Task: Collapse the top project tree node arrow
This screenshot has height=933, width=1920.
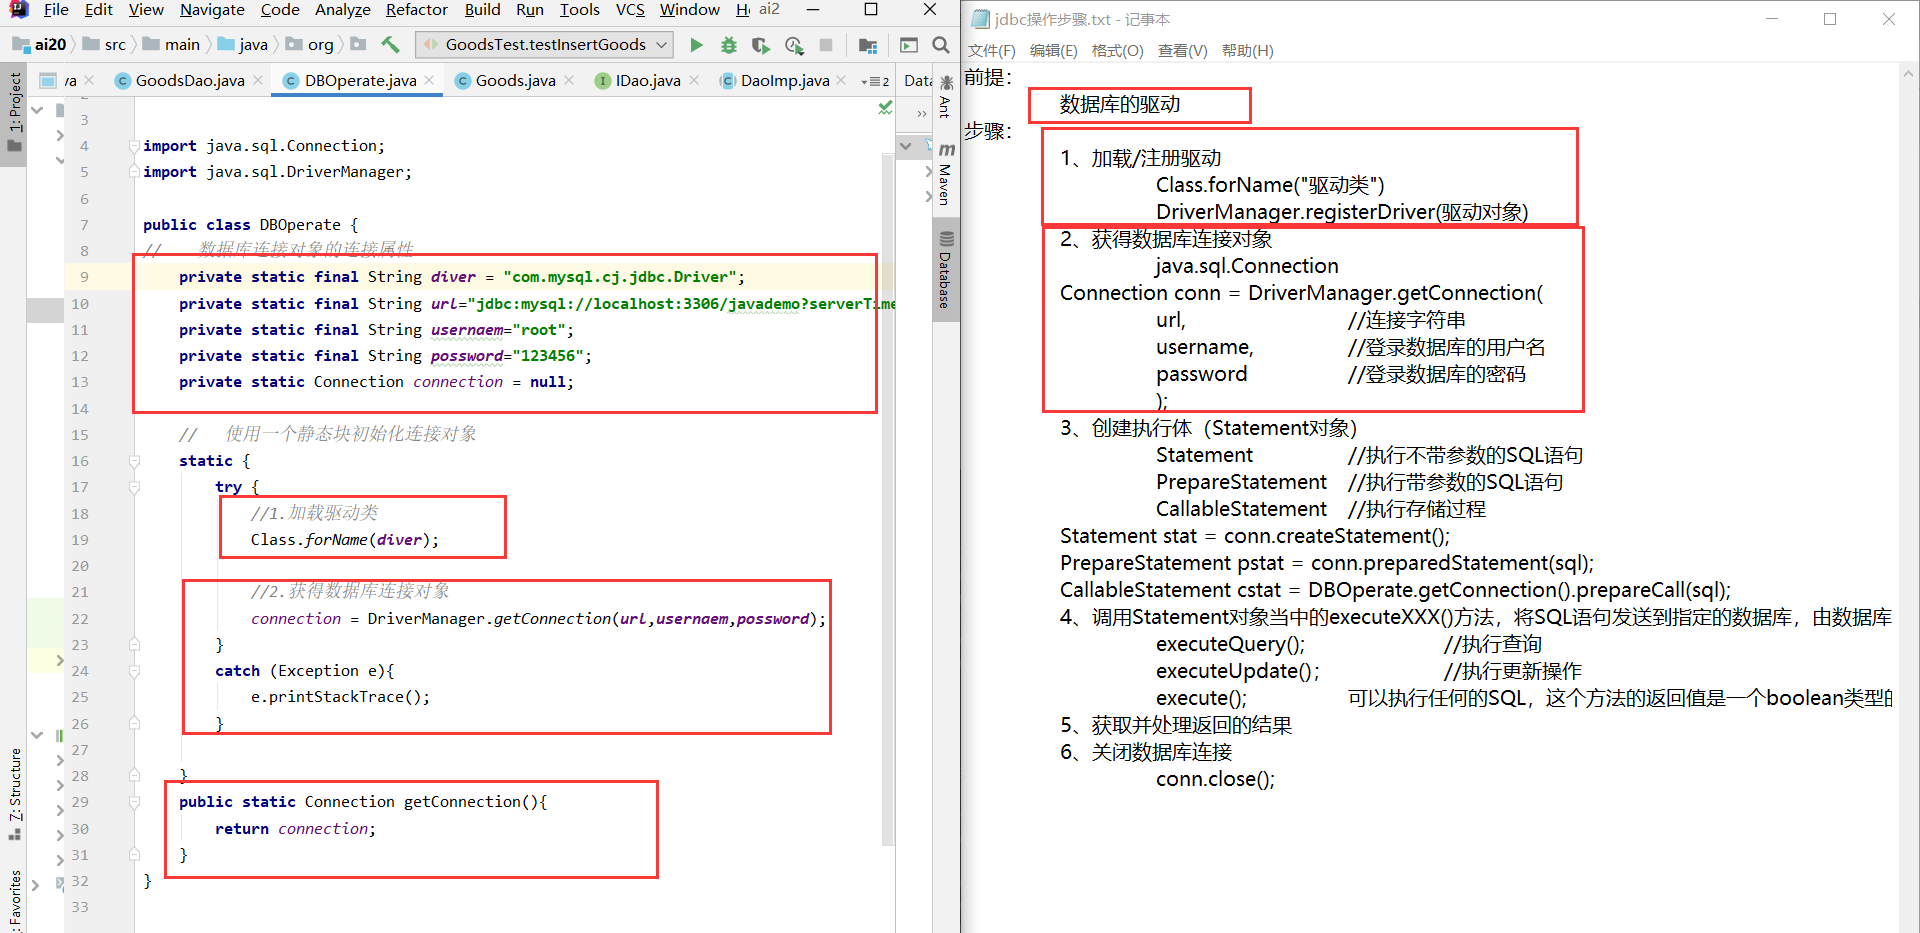Action: pos(37,110)
